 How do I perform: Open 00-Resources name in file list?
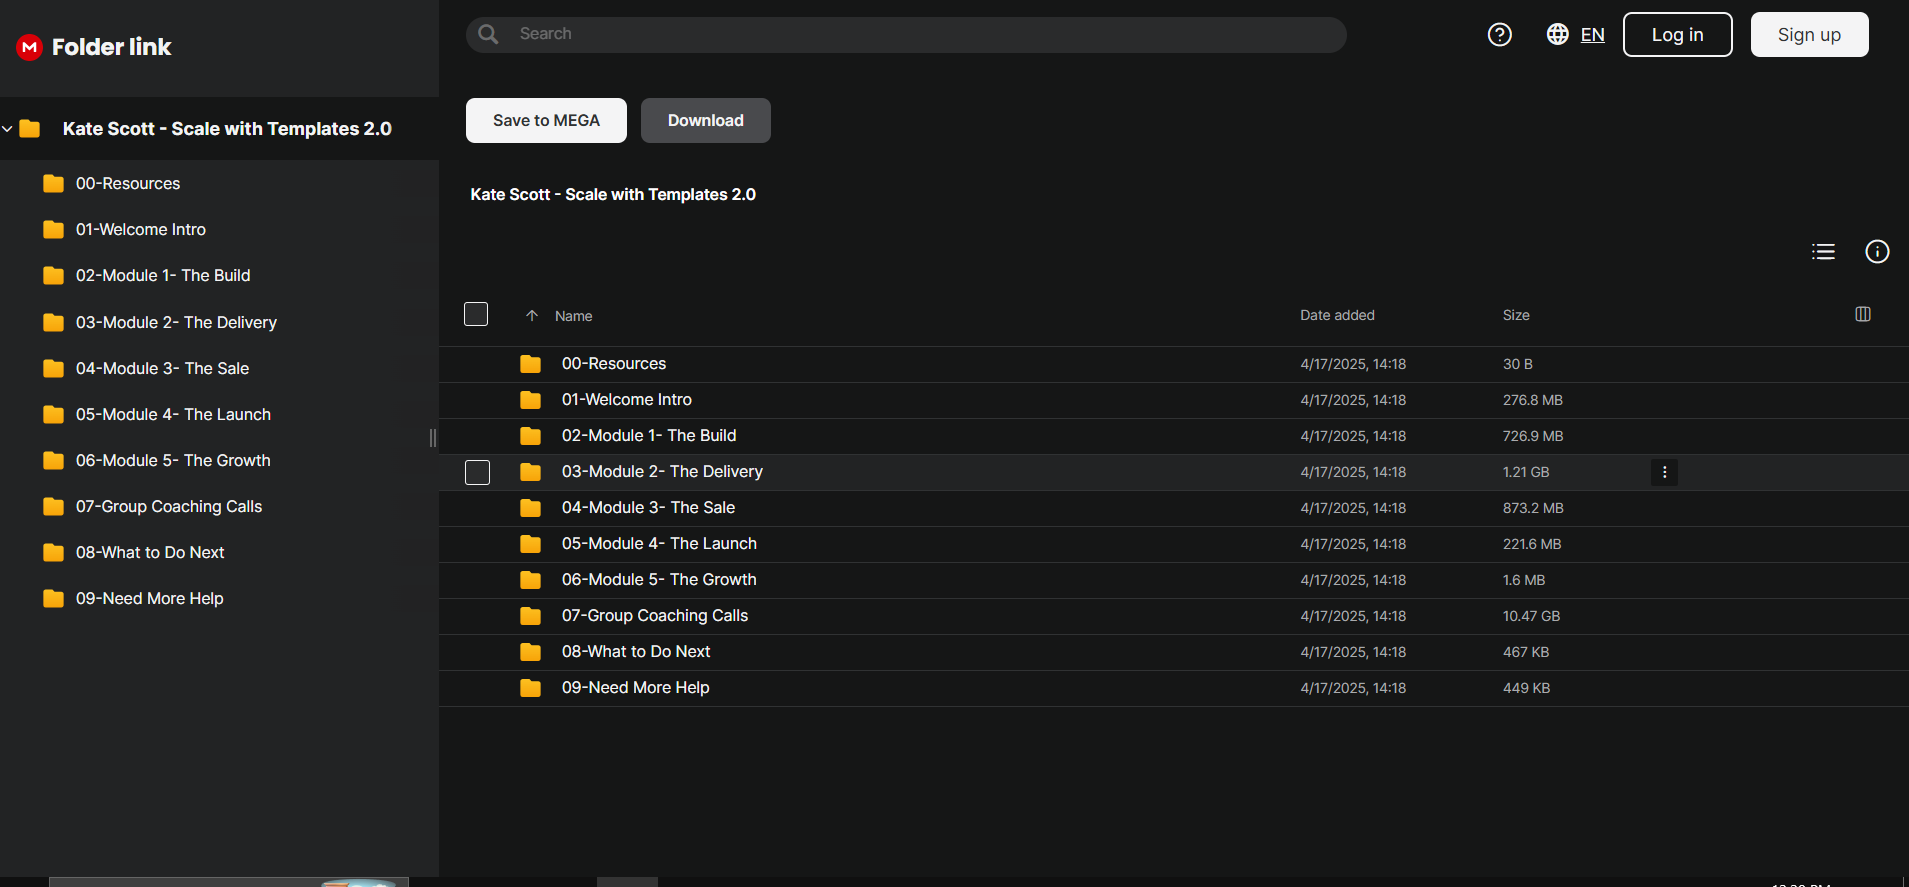point(614,364)
